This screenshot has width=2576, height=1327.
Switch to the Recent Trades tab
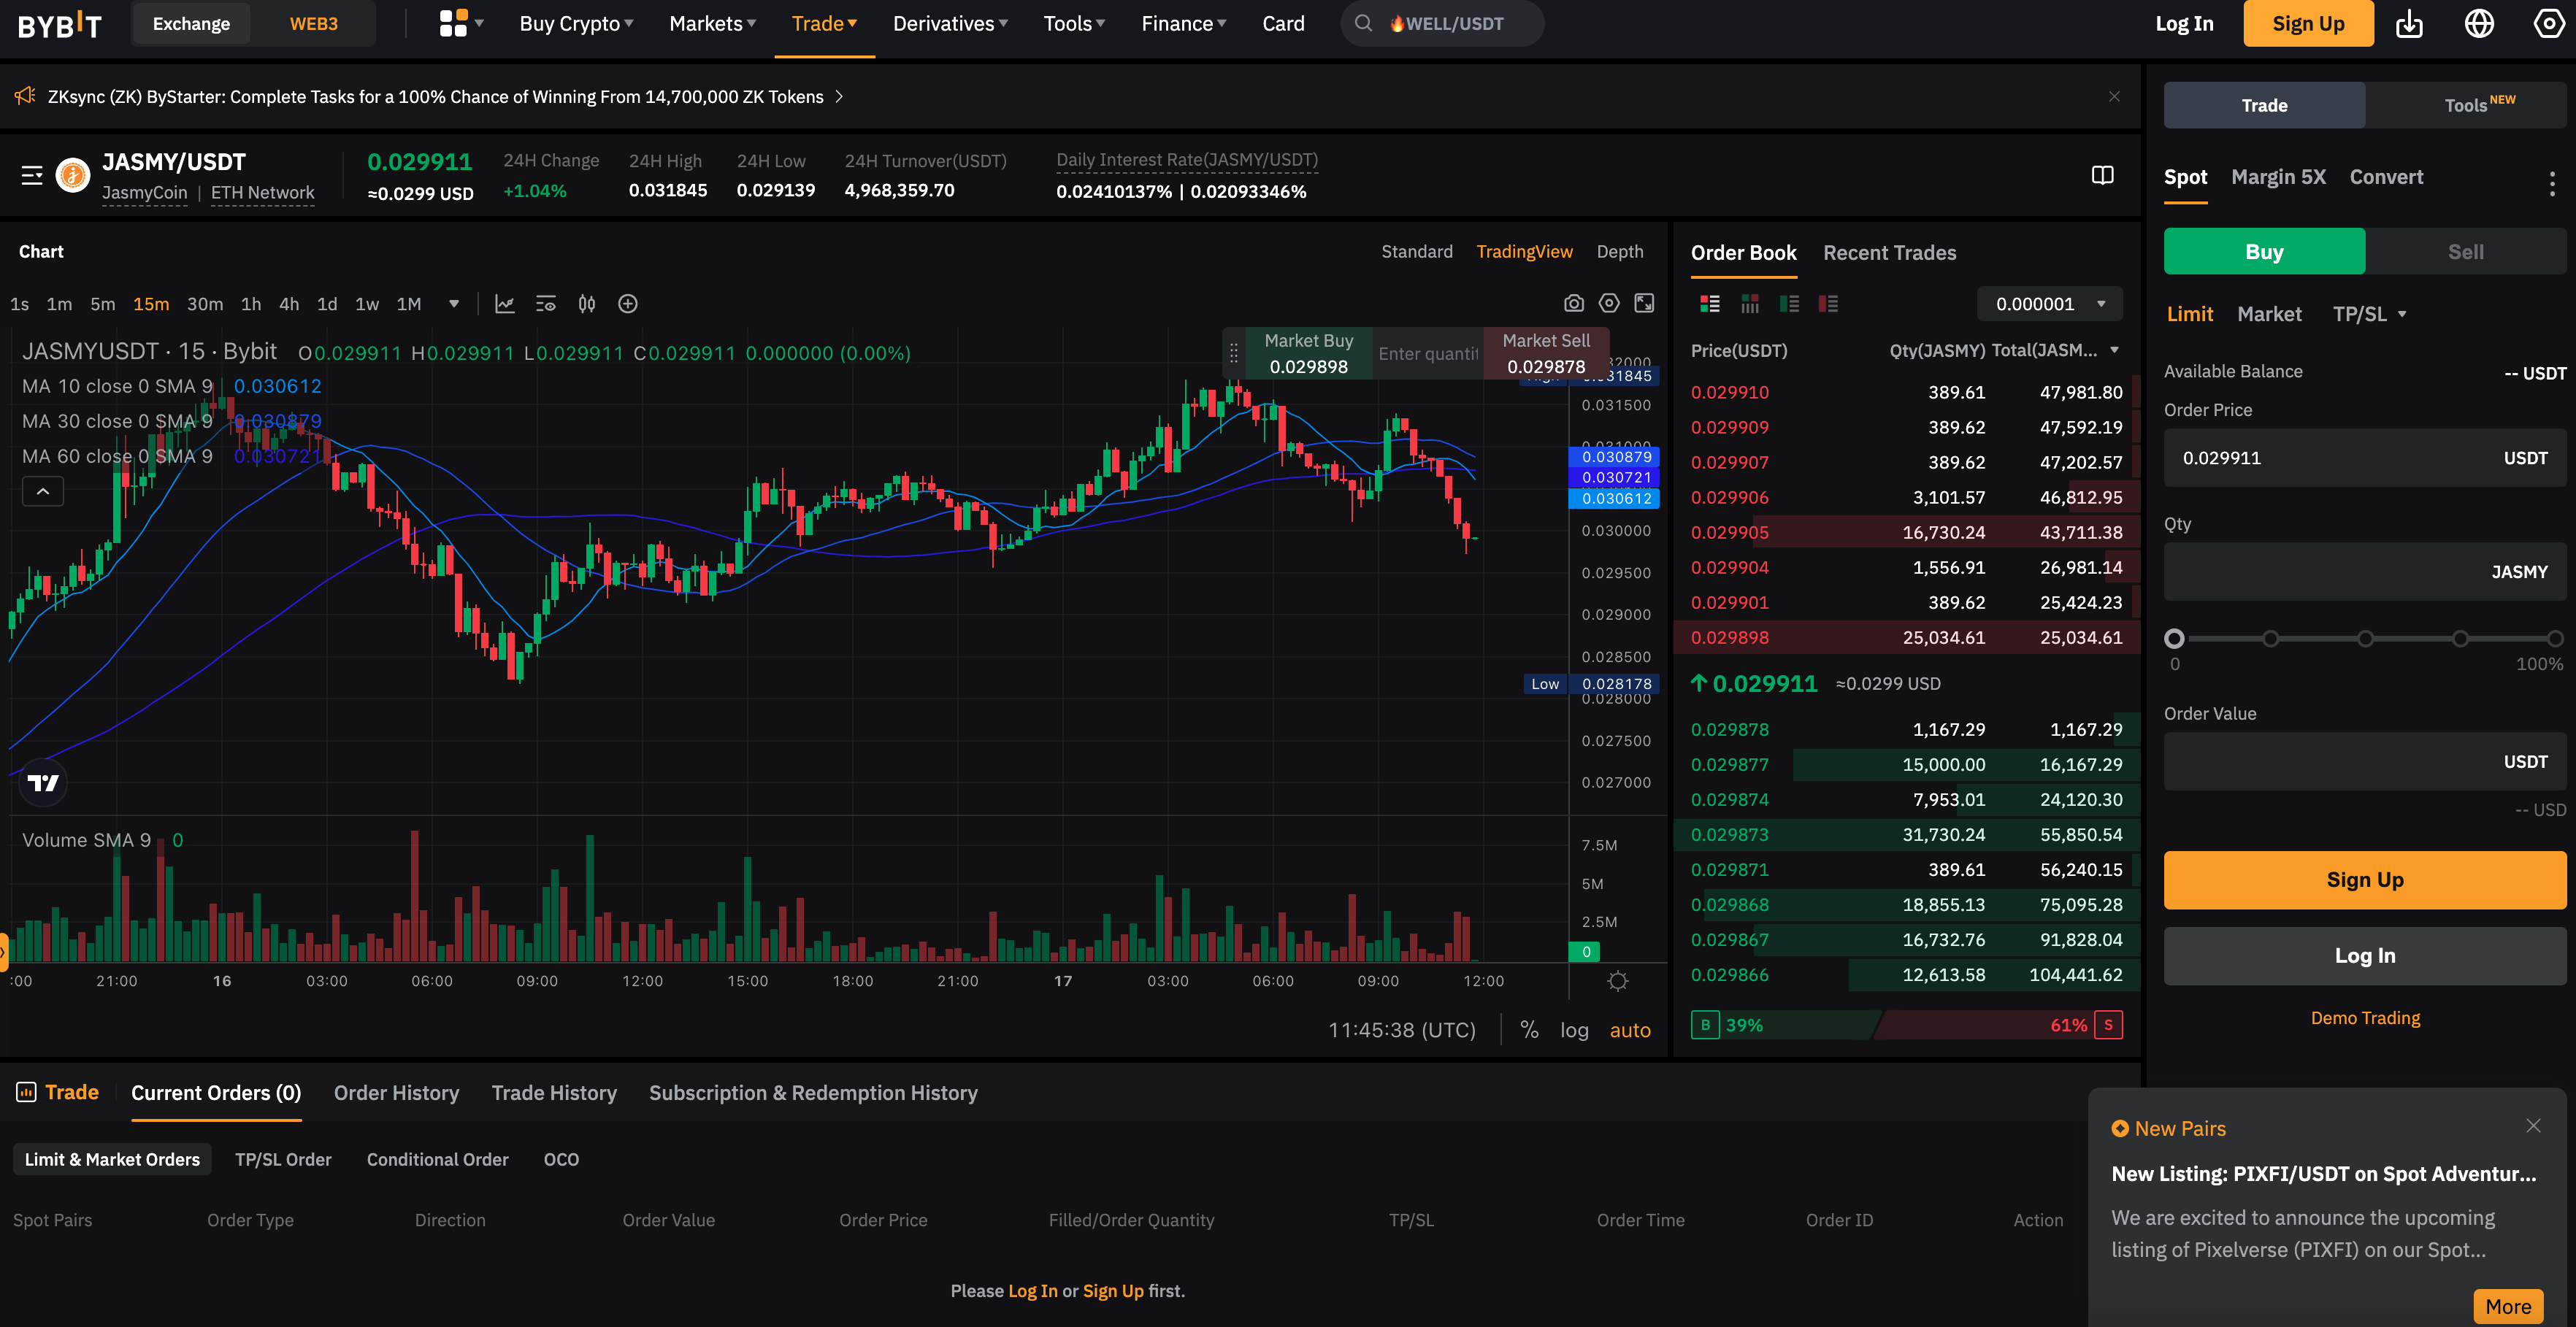[1889, 253]
